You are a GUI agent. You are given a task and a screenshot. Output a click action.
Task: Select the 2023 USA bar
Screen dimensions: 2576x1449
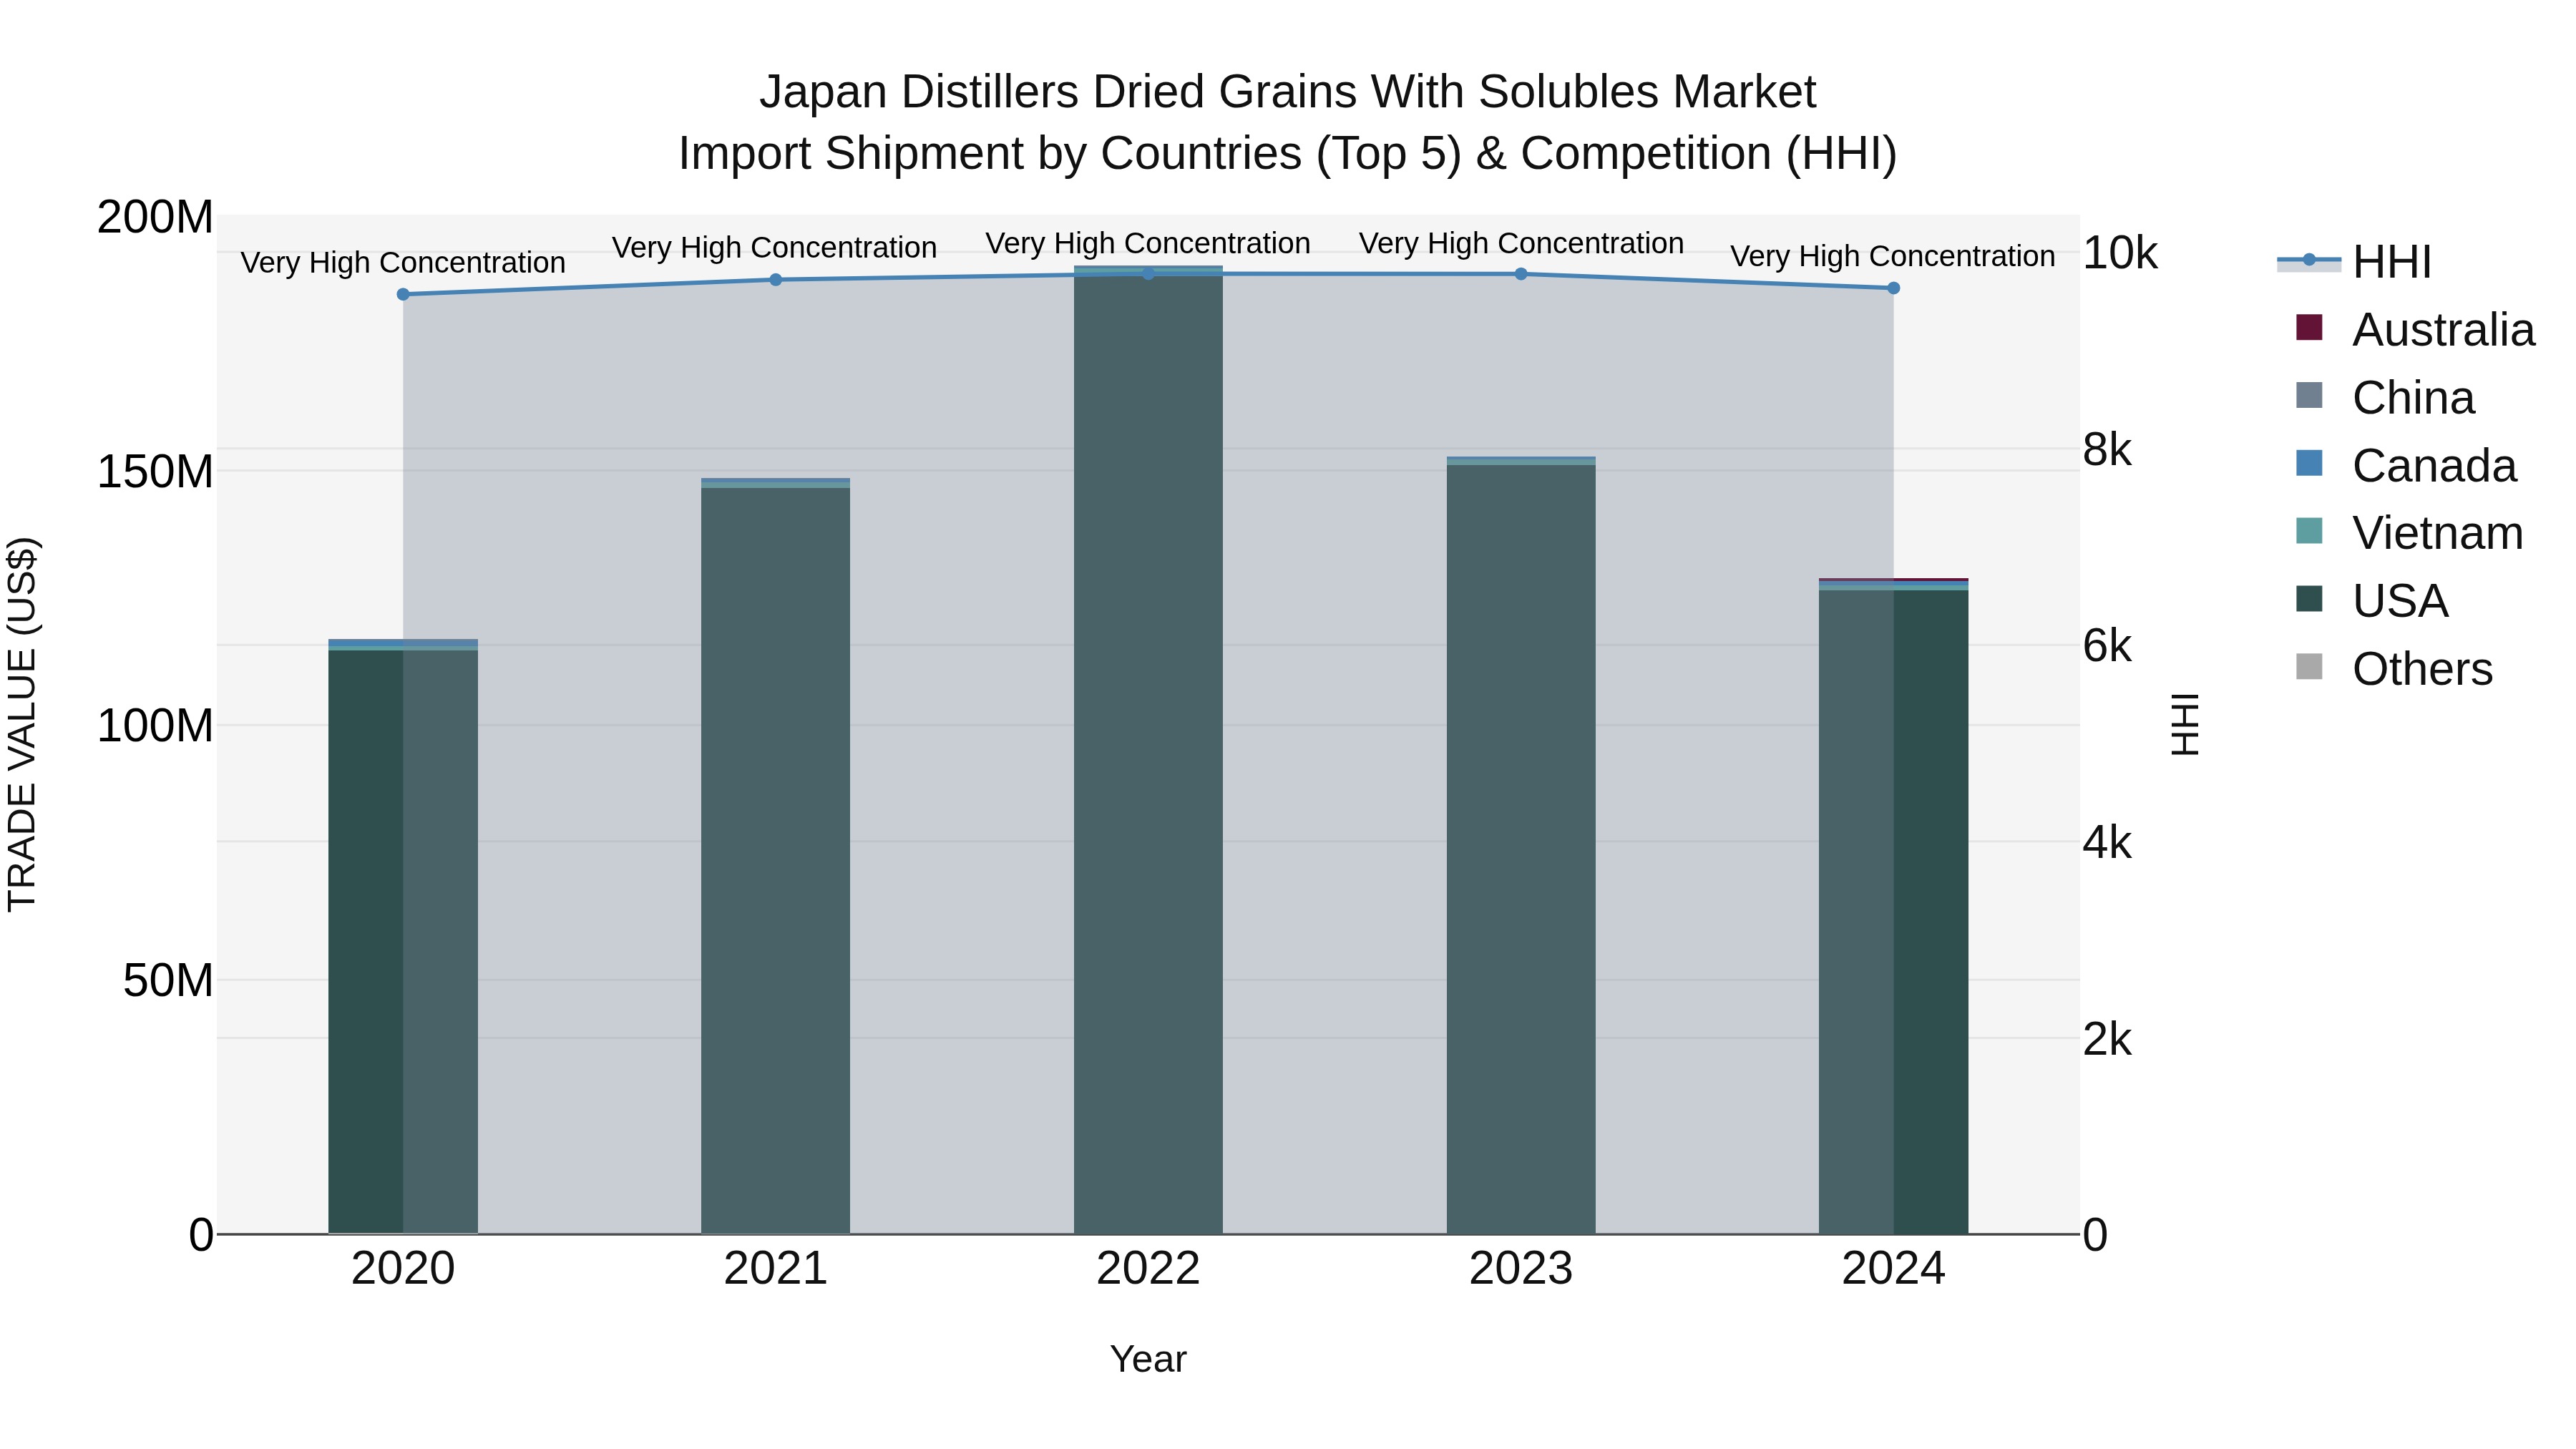coord(1521,849)
